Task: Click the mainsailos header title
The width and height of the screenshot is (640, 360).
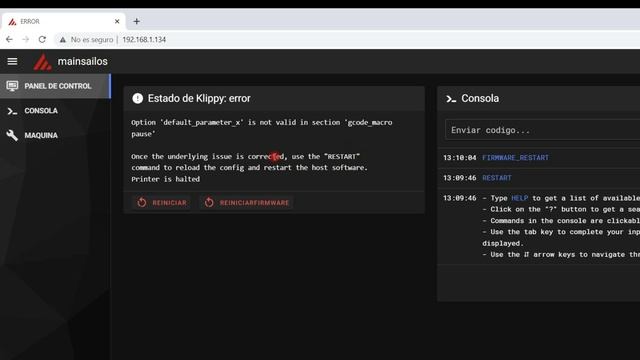Action: [82, 61]
